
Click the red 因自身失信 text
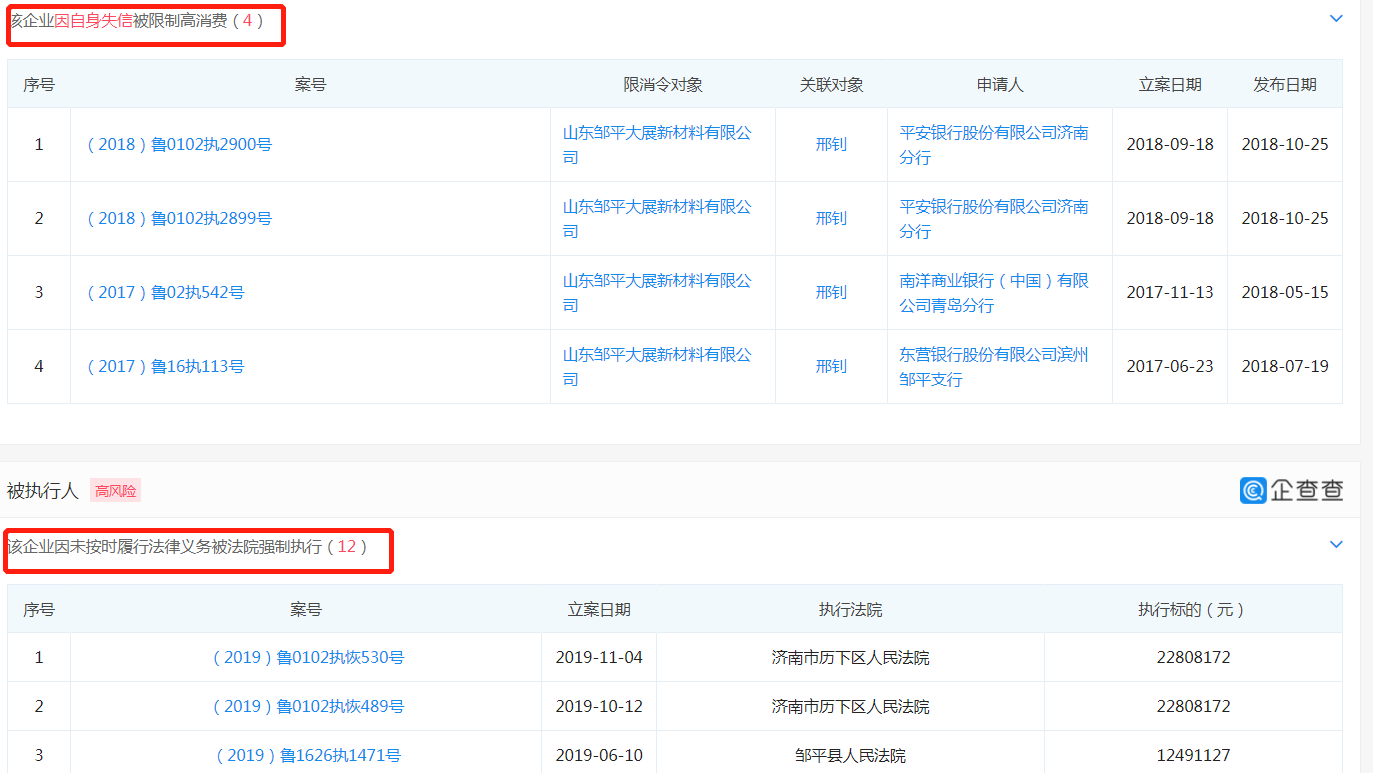pyautogui.click(x=100, y=20)
